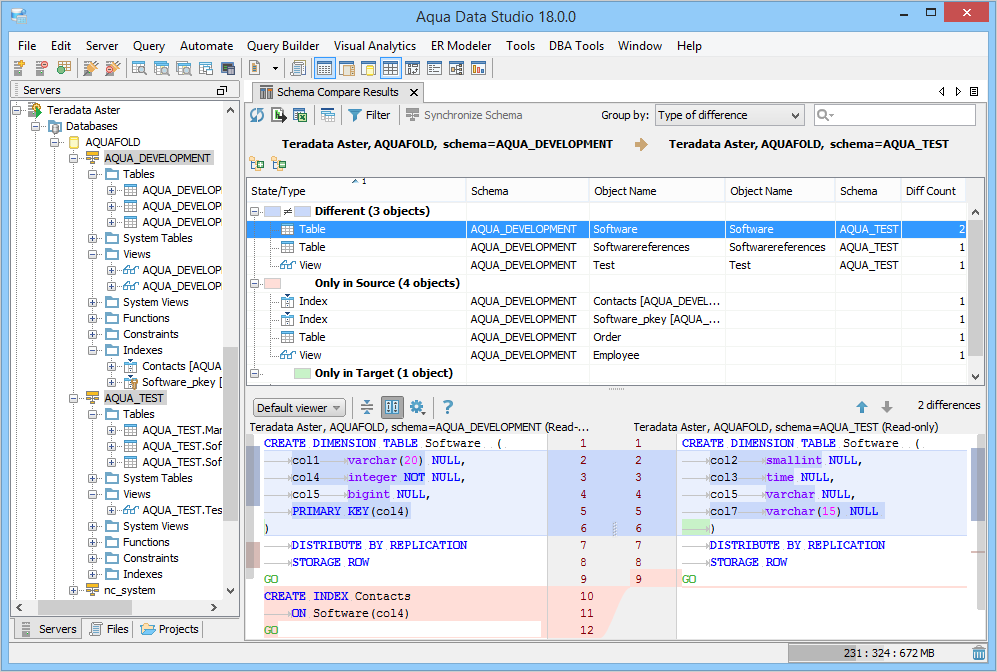Image resolution: width=997 pixels, height=672 pixels.
Task: Click the garbage collection trash icon
Action: tap(978, 653)
